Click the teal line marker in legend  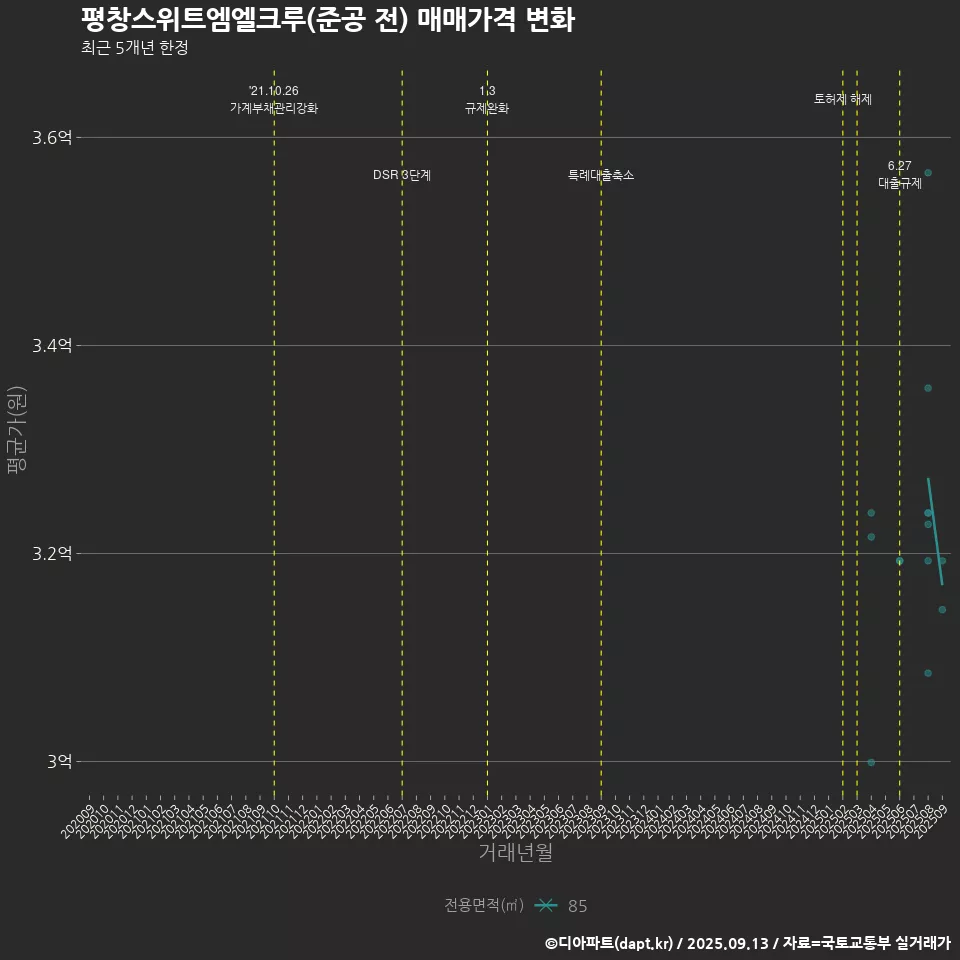point(546,906)
